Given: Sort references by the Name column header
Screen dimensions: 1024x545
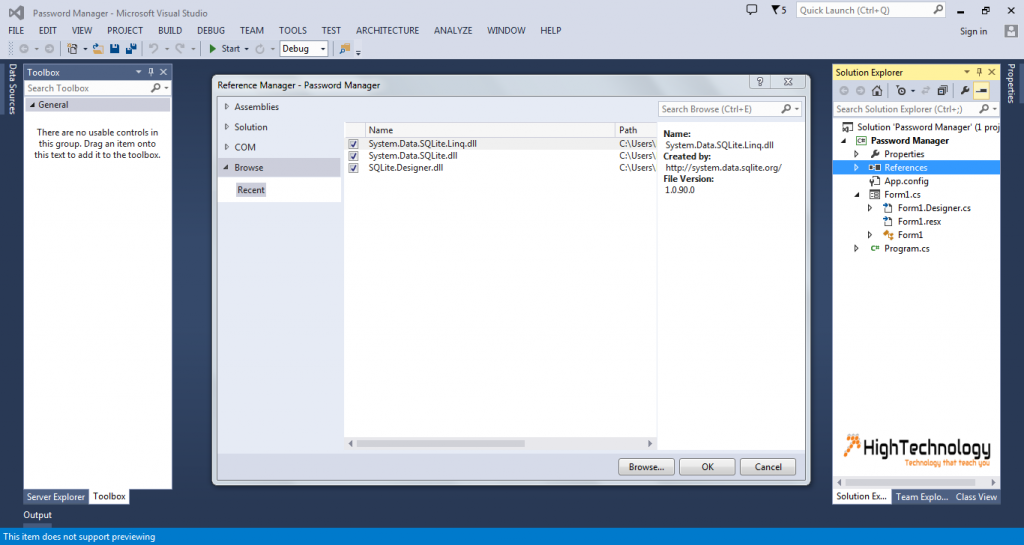Looking at the screenshot, I should tap(490, 130).
